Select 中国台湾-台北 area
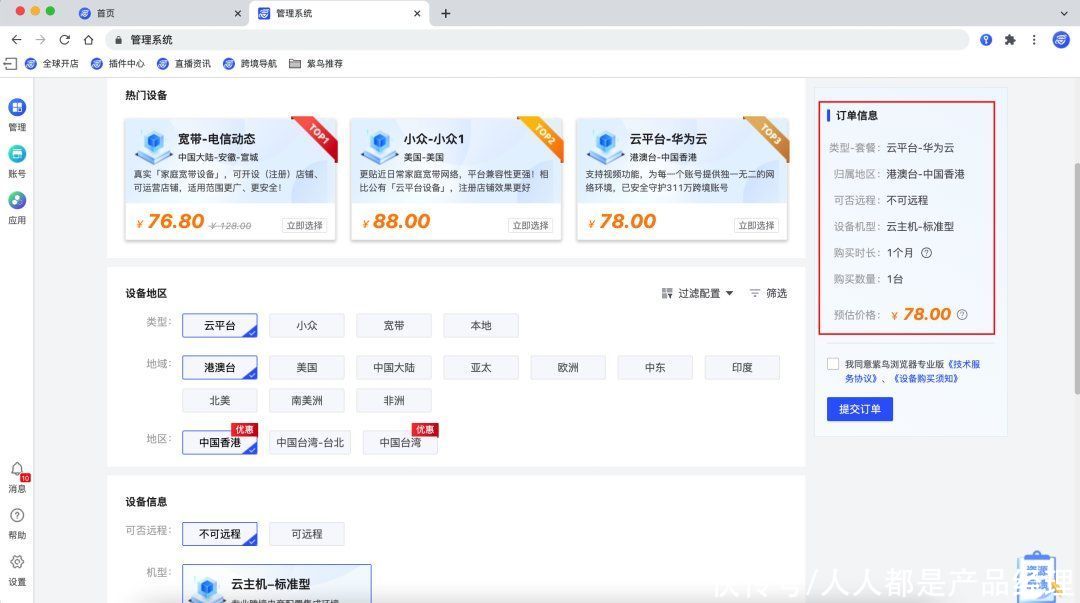The image size is (1080, 603). click(x=310, y=442)
